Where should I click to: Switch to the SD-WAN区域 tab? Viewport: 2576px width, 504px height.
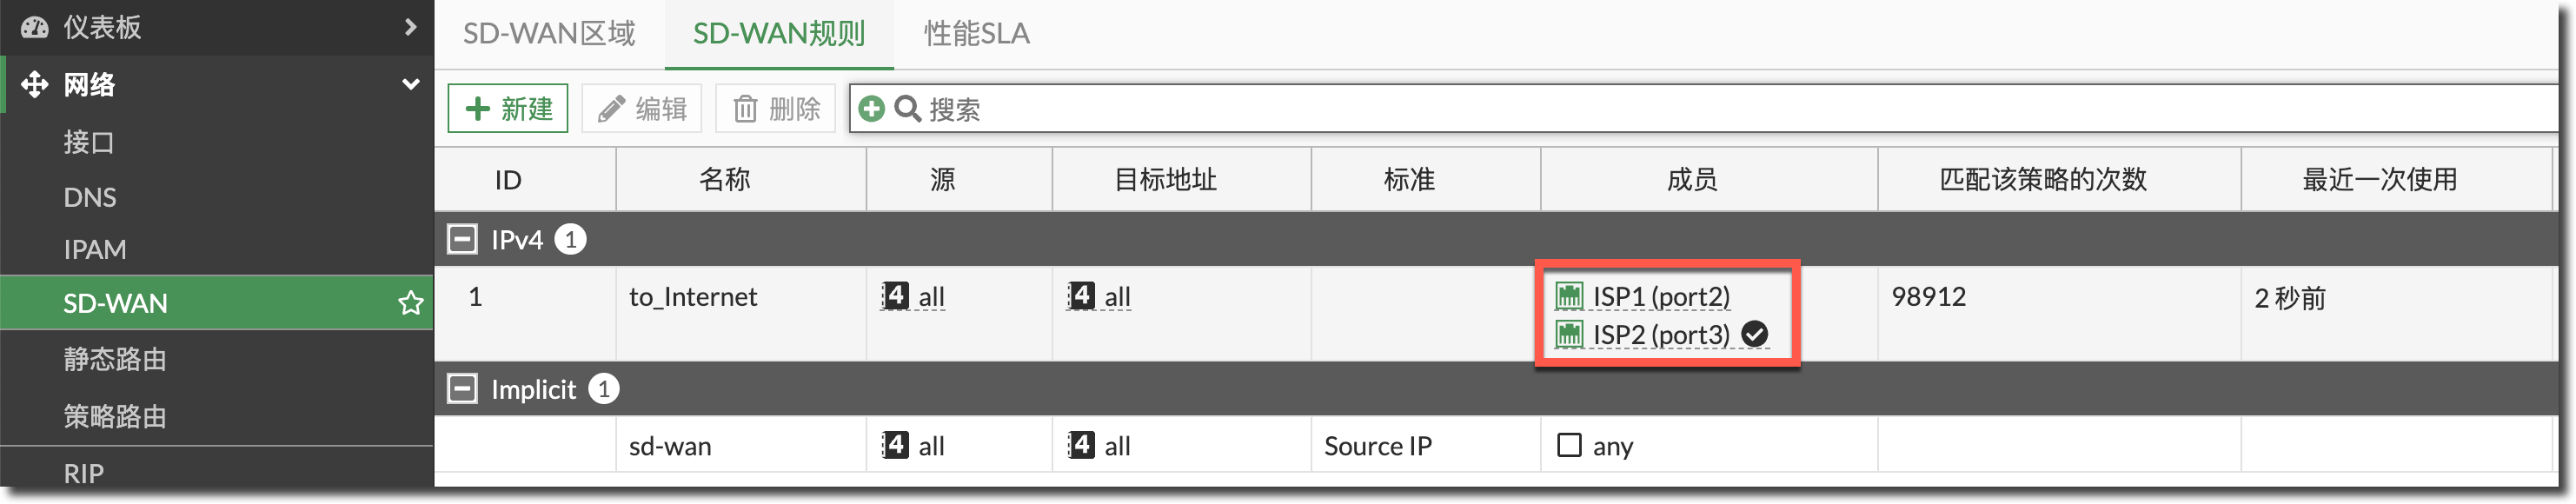coord(549,34)
